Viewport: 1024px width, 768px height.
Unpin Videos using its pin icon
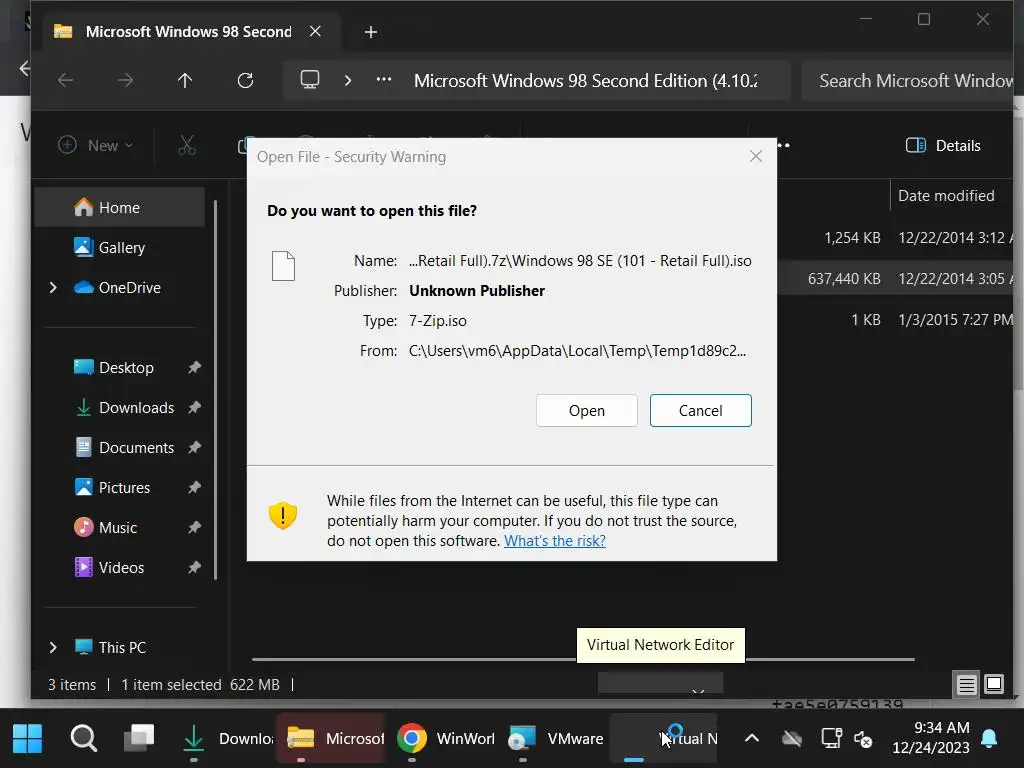tap(194, 568)
